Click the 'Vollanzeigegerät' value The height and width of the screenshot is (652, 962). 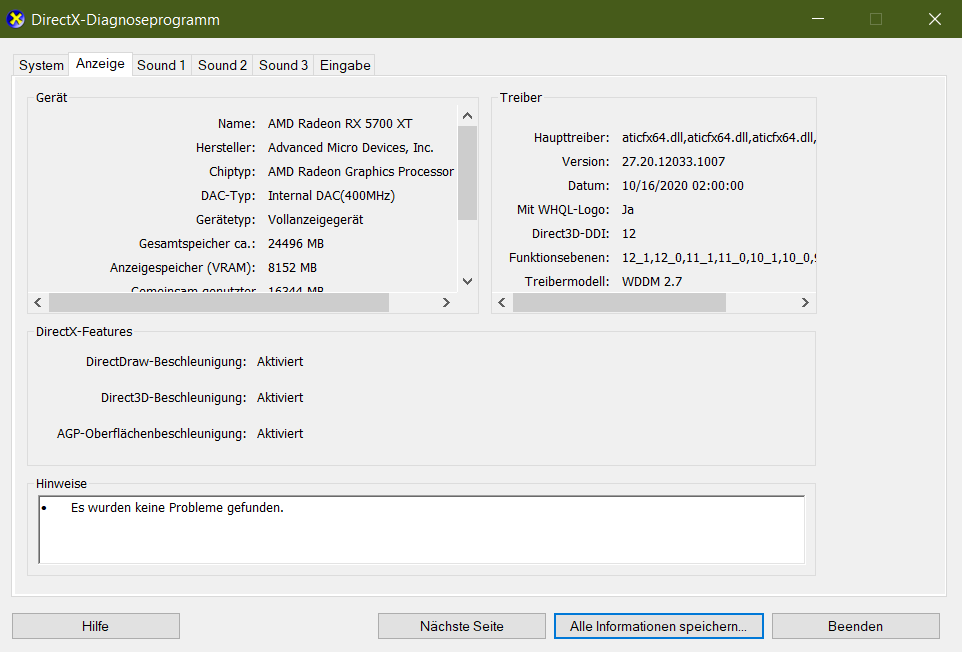[315, 220]
